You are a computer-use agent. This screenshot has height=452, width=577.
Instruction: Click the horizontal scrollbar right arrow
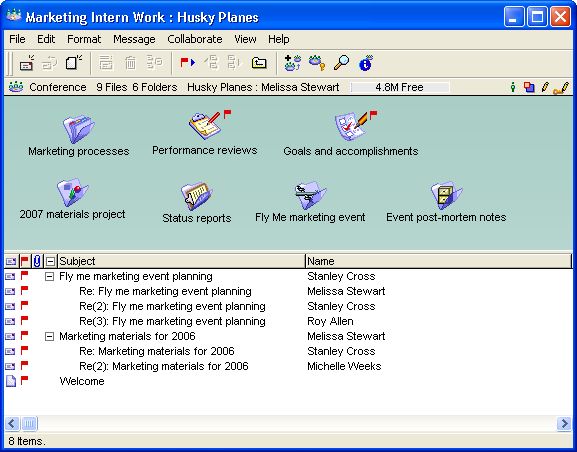pyautogui.click(x=564, y=423)
